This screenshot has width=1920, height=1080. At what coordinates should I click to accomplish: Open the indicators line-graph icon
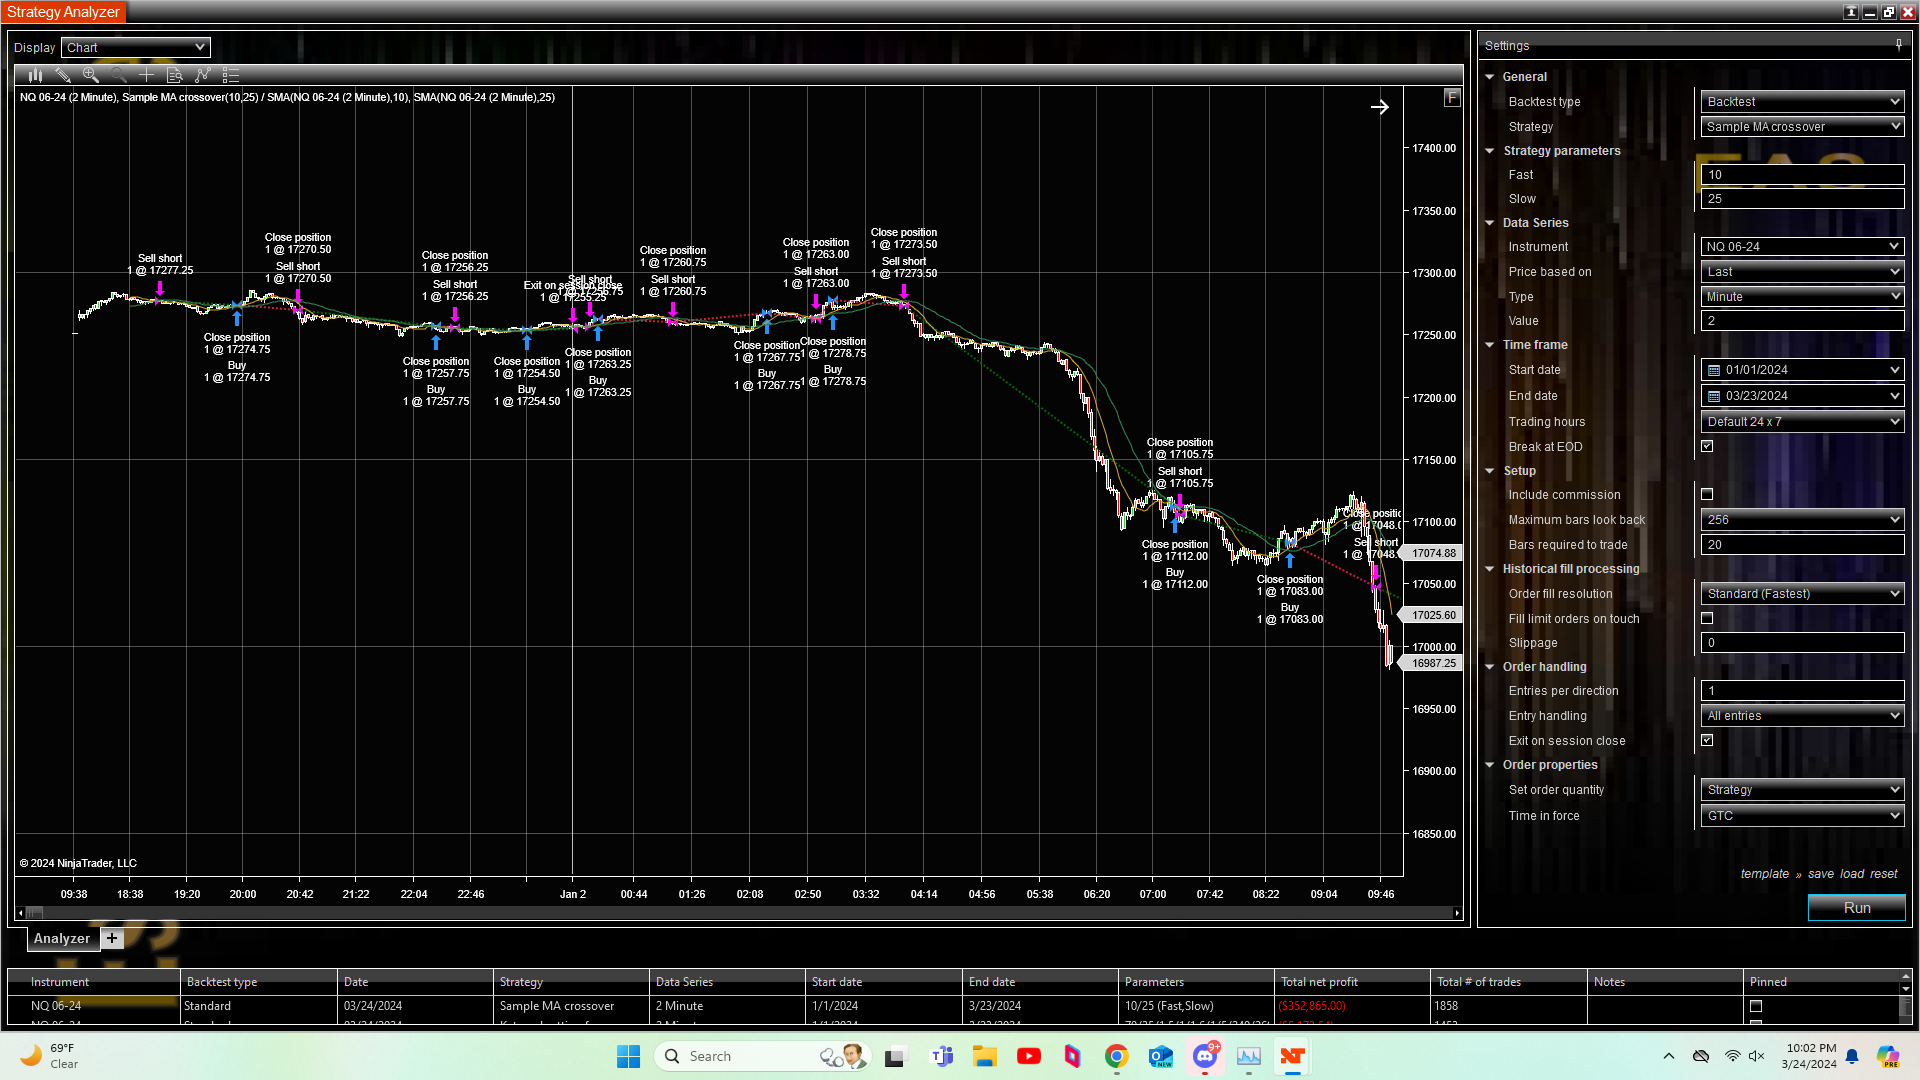pos(202,75)
